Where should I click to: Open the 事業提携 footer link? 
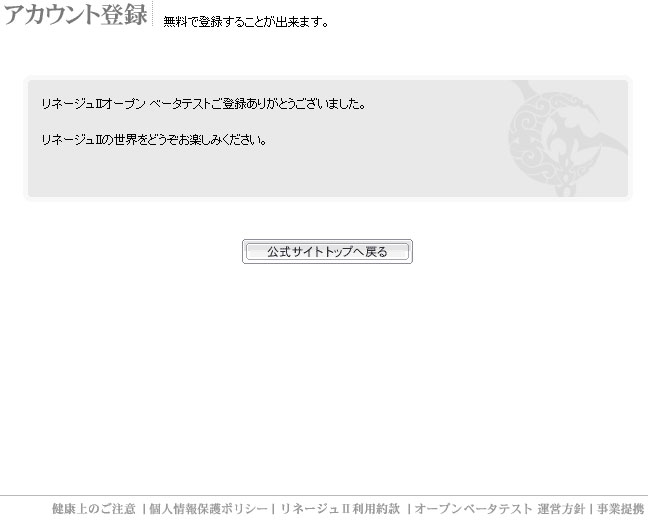click(621, 508)
